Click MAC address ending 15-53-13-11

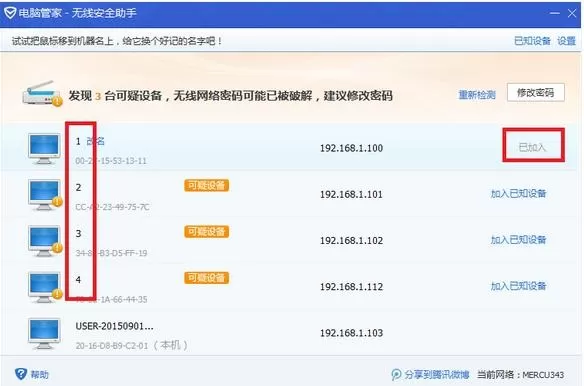[x=111, y=161]
